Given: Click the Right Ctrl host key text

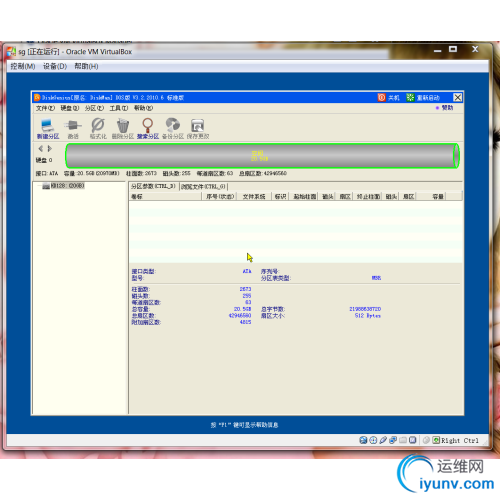Looking at the screenshot, I should 460,440.
